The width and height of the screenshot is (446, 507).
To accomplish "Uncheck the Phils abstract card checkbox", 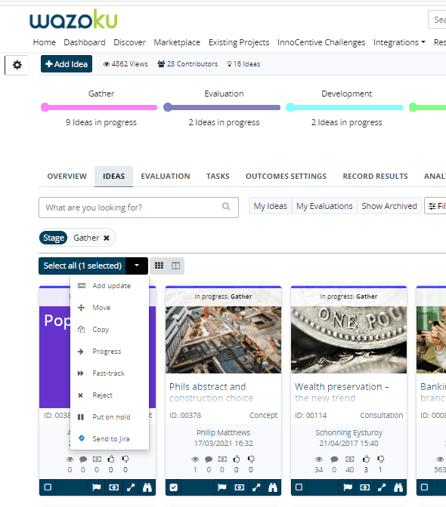I will [174, 487].
